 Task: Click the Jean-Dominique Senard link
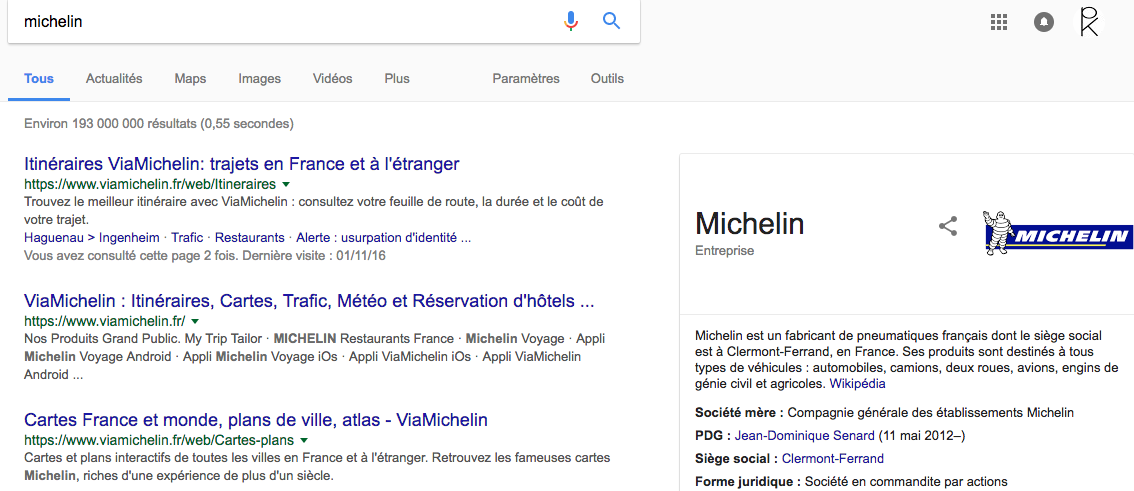(804, 436)
